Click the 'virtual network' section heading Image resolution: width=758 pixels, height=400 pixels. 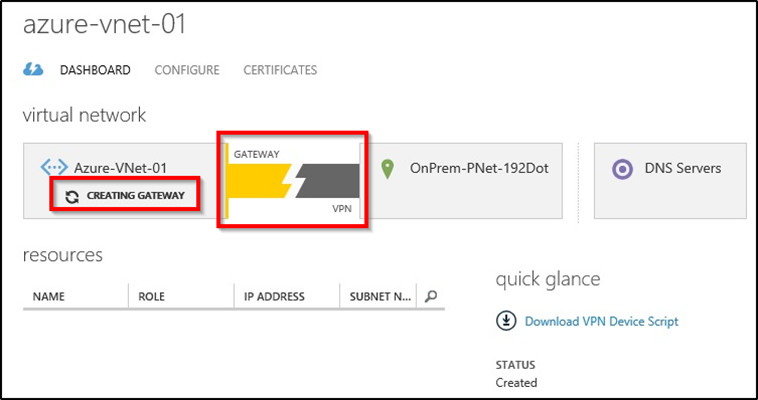click(x=85, y=115)
